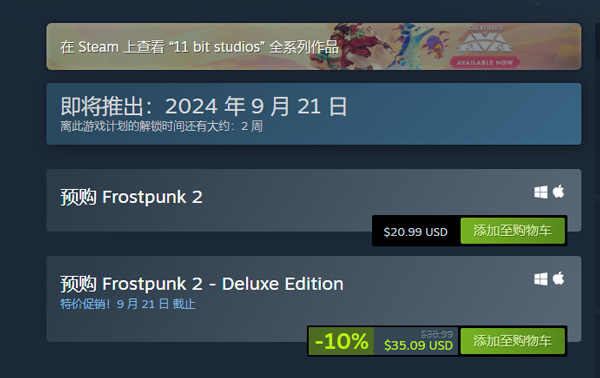The height and width of the screenshot is (378, 600).
Task: Click the crossed-out $38.99 original price
Action: [437, 334]
